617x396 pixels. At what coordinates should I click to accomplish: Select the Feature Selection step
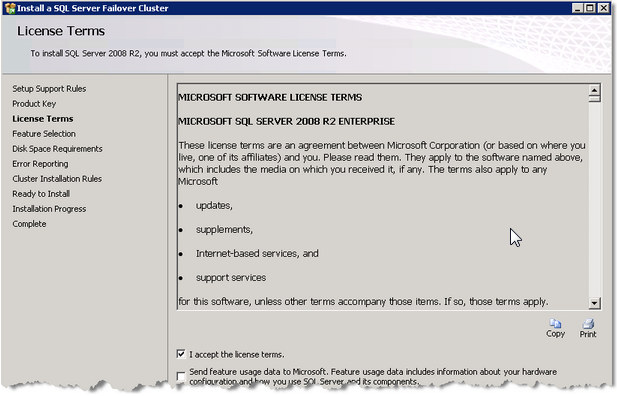tap(44, 134)
